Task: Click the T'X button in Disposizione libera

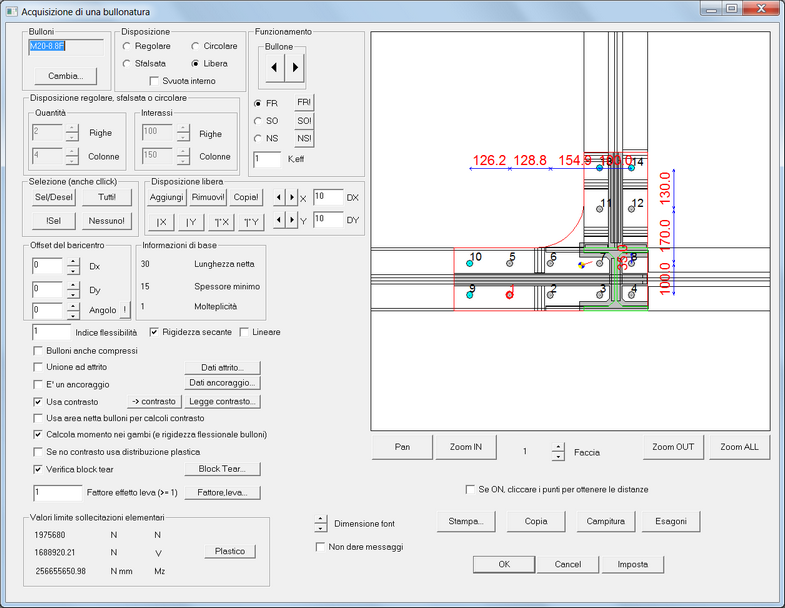Action: (x=222, y=221)
